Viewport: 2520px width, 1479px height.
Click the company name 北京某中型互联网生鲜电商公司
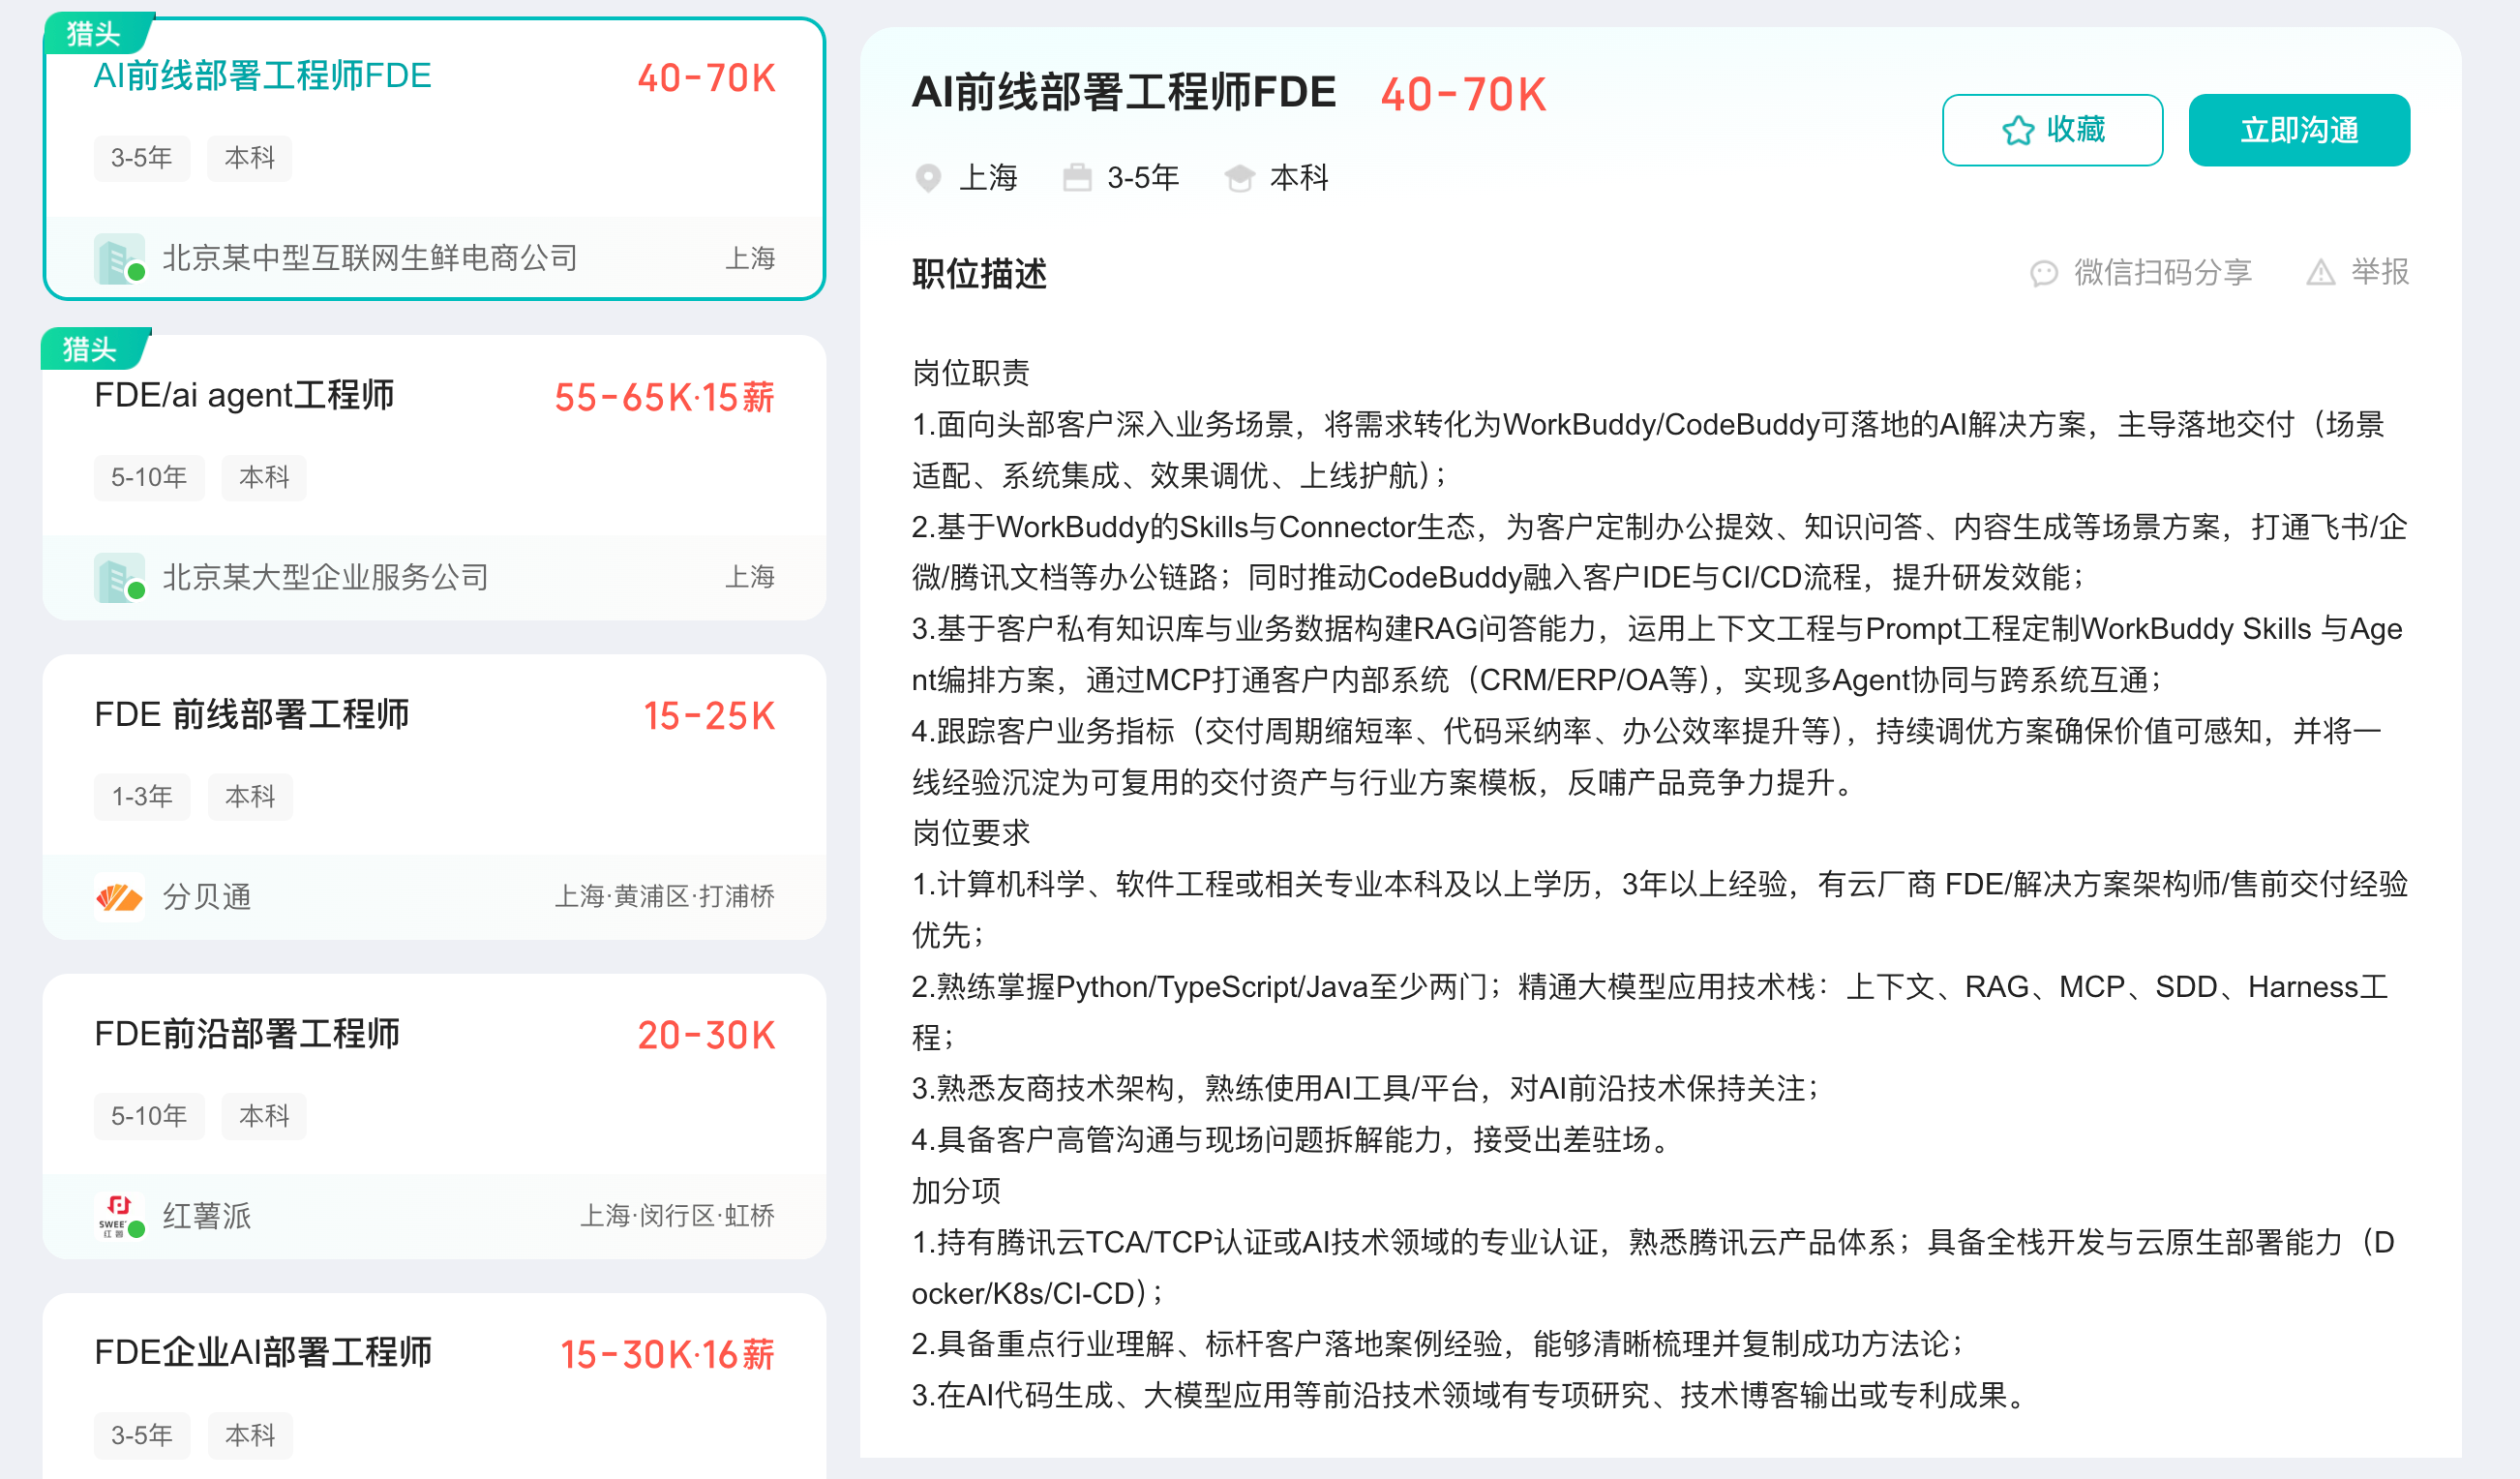(x=370, y=258)
